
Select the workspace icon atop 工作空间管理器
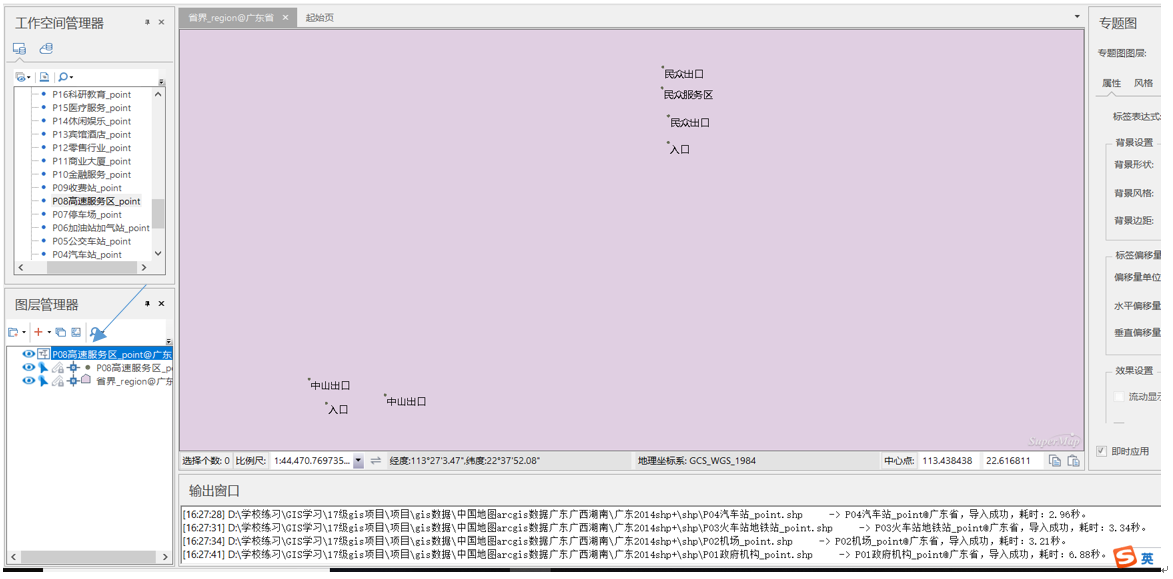pyautogui.click(x=20, y=48)
